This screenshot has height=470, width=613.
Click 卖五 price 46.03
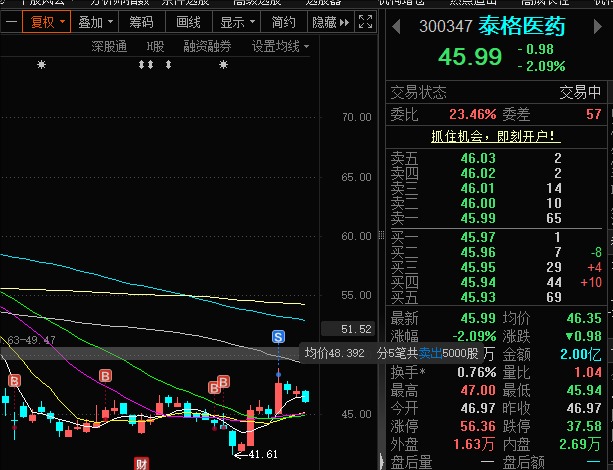tap(478, 158)
